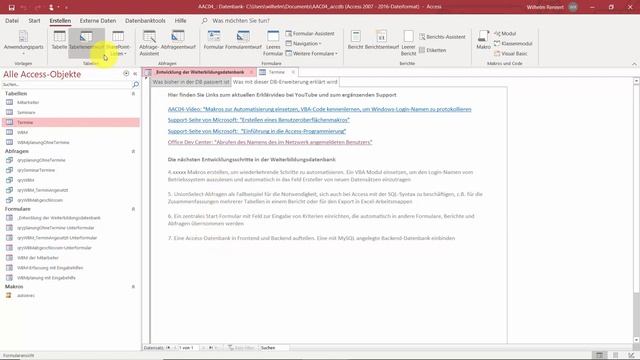Select the highlighted Termine table

tap(71, 122)
